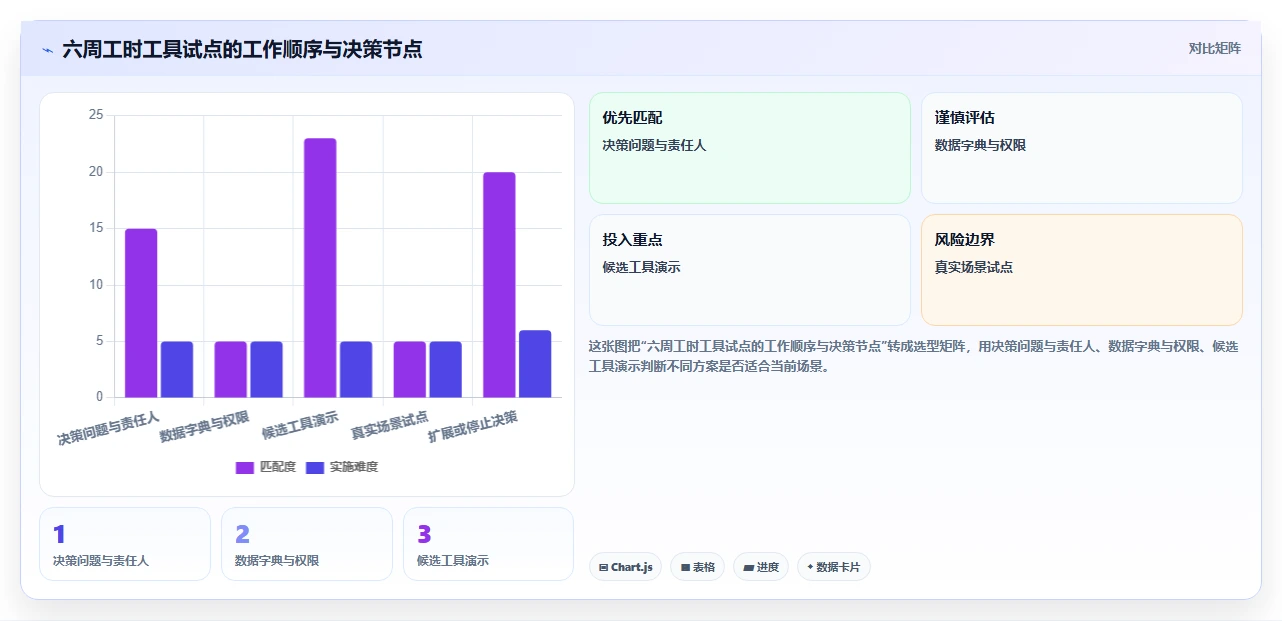Click the 进度 tag
The width and height of the screenshot is (1282, 621).
pos(761,567)
